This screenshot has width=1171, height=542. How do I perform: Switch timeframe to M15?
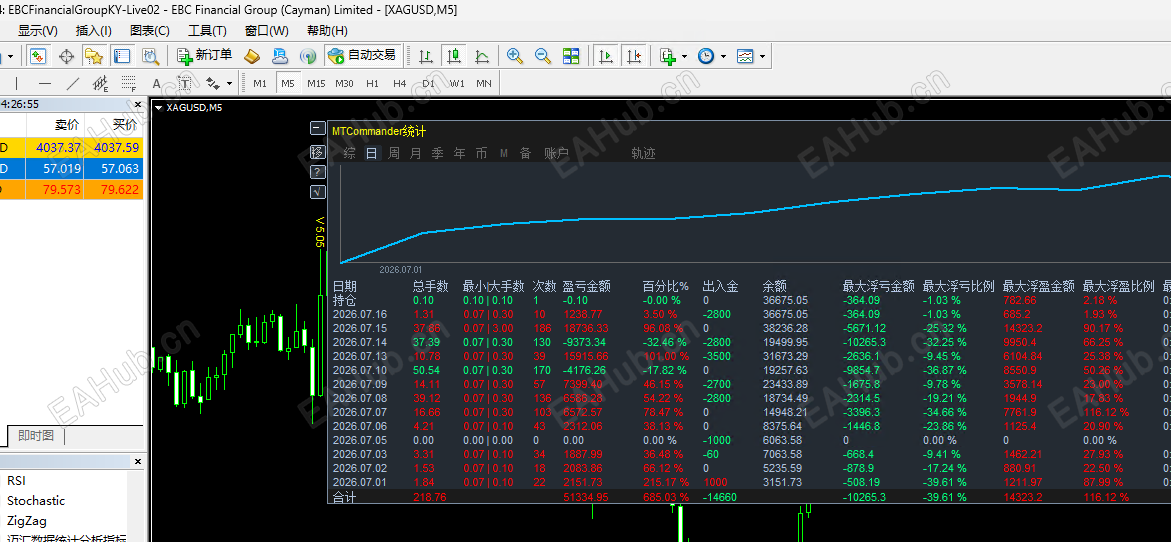tap(316, 83)
